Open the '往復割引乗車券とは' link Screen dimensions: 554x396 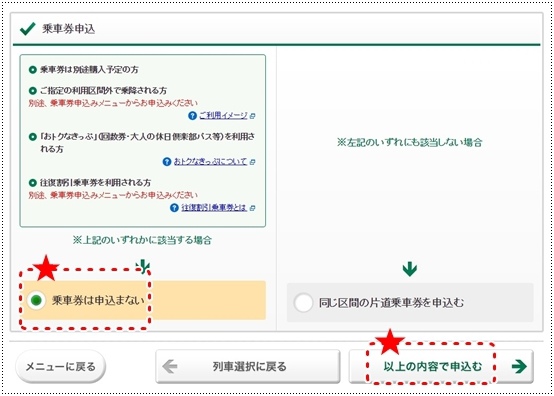214,207
